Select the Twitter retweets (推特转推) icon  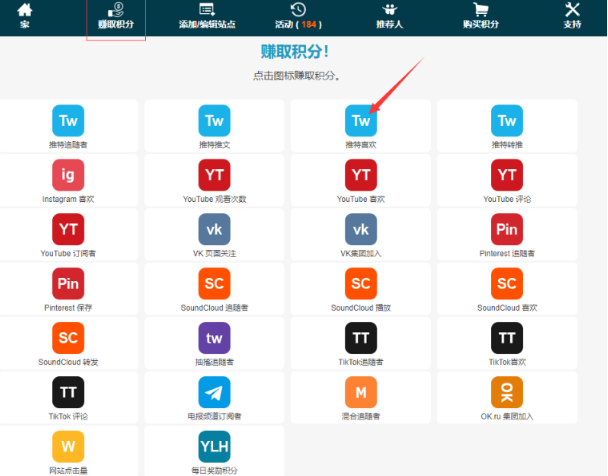pyautogui.click(x=507, y=122)
